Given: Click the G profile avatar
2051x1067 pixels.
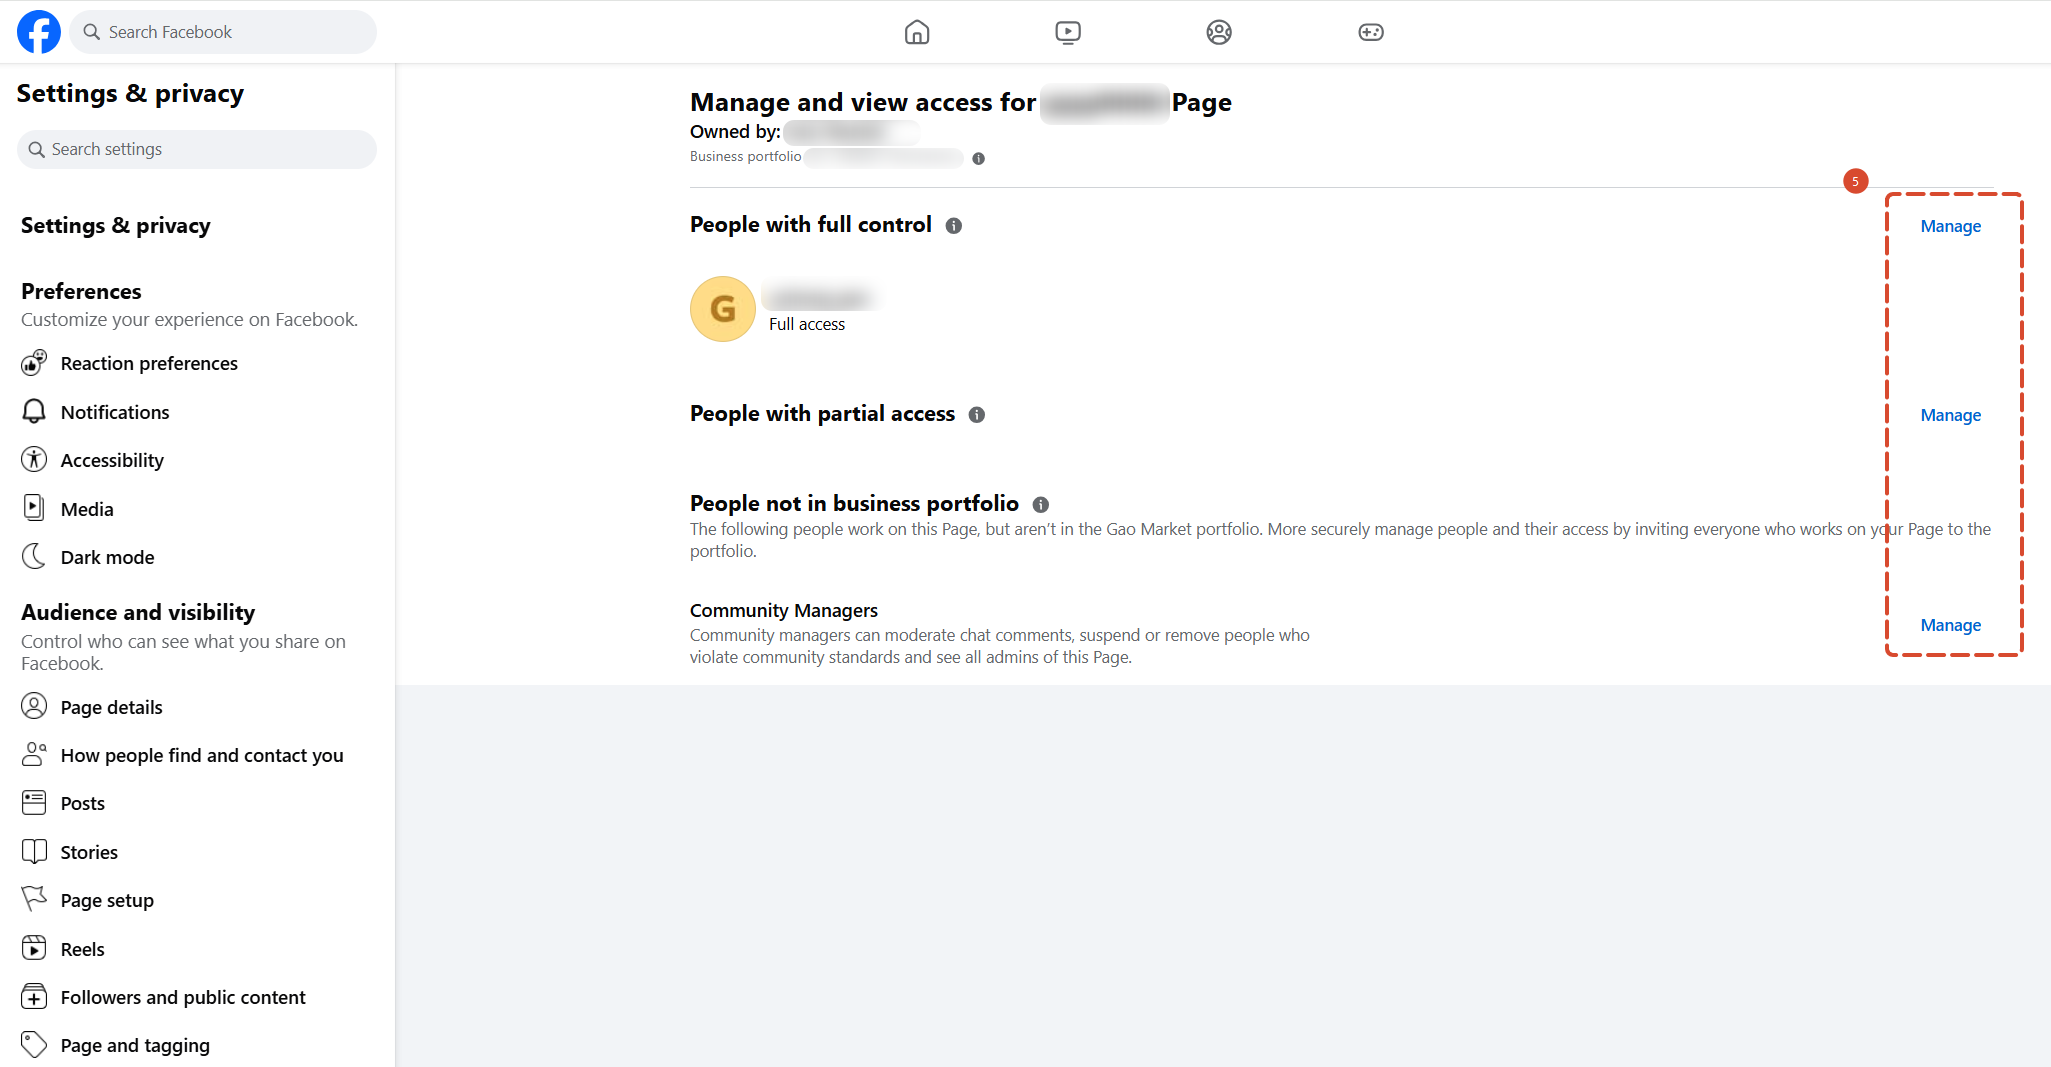Looking at the screenshot, I should tap(723, 309).
